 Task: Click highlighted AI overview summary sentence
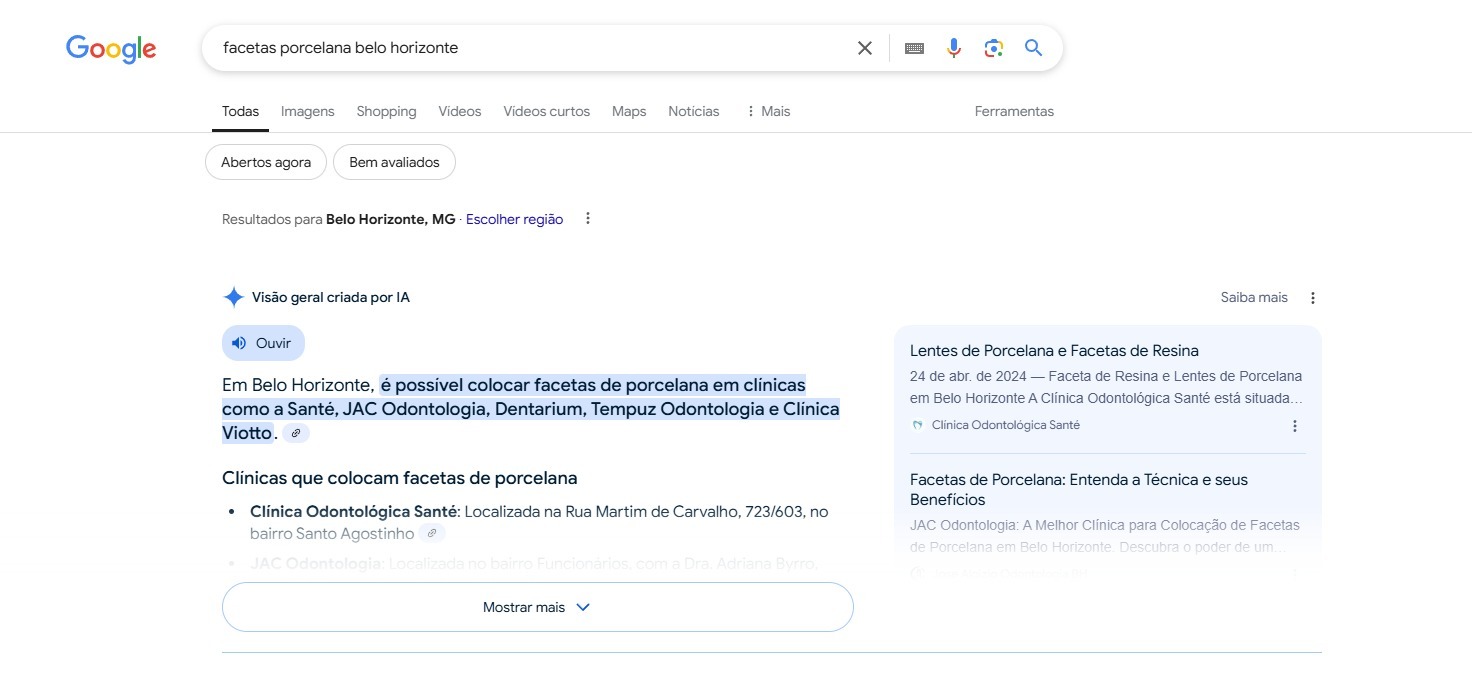(531, 409)
